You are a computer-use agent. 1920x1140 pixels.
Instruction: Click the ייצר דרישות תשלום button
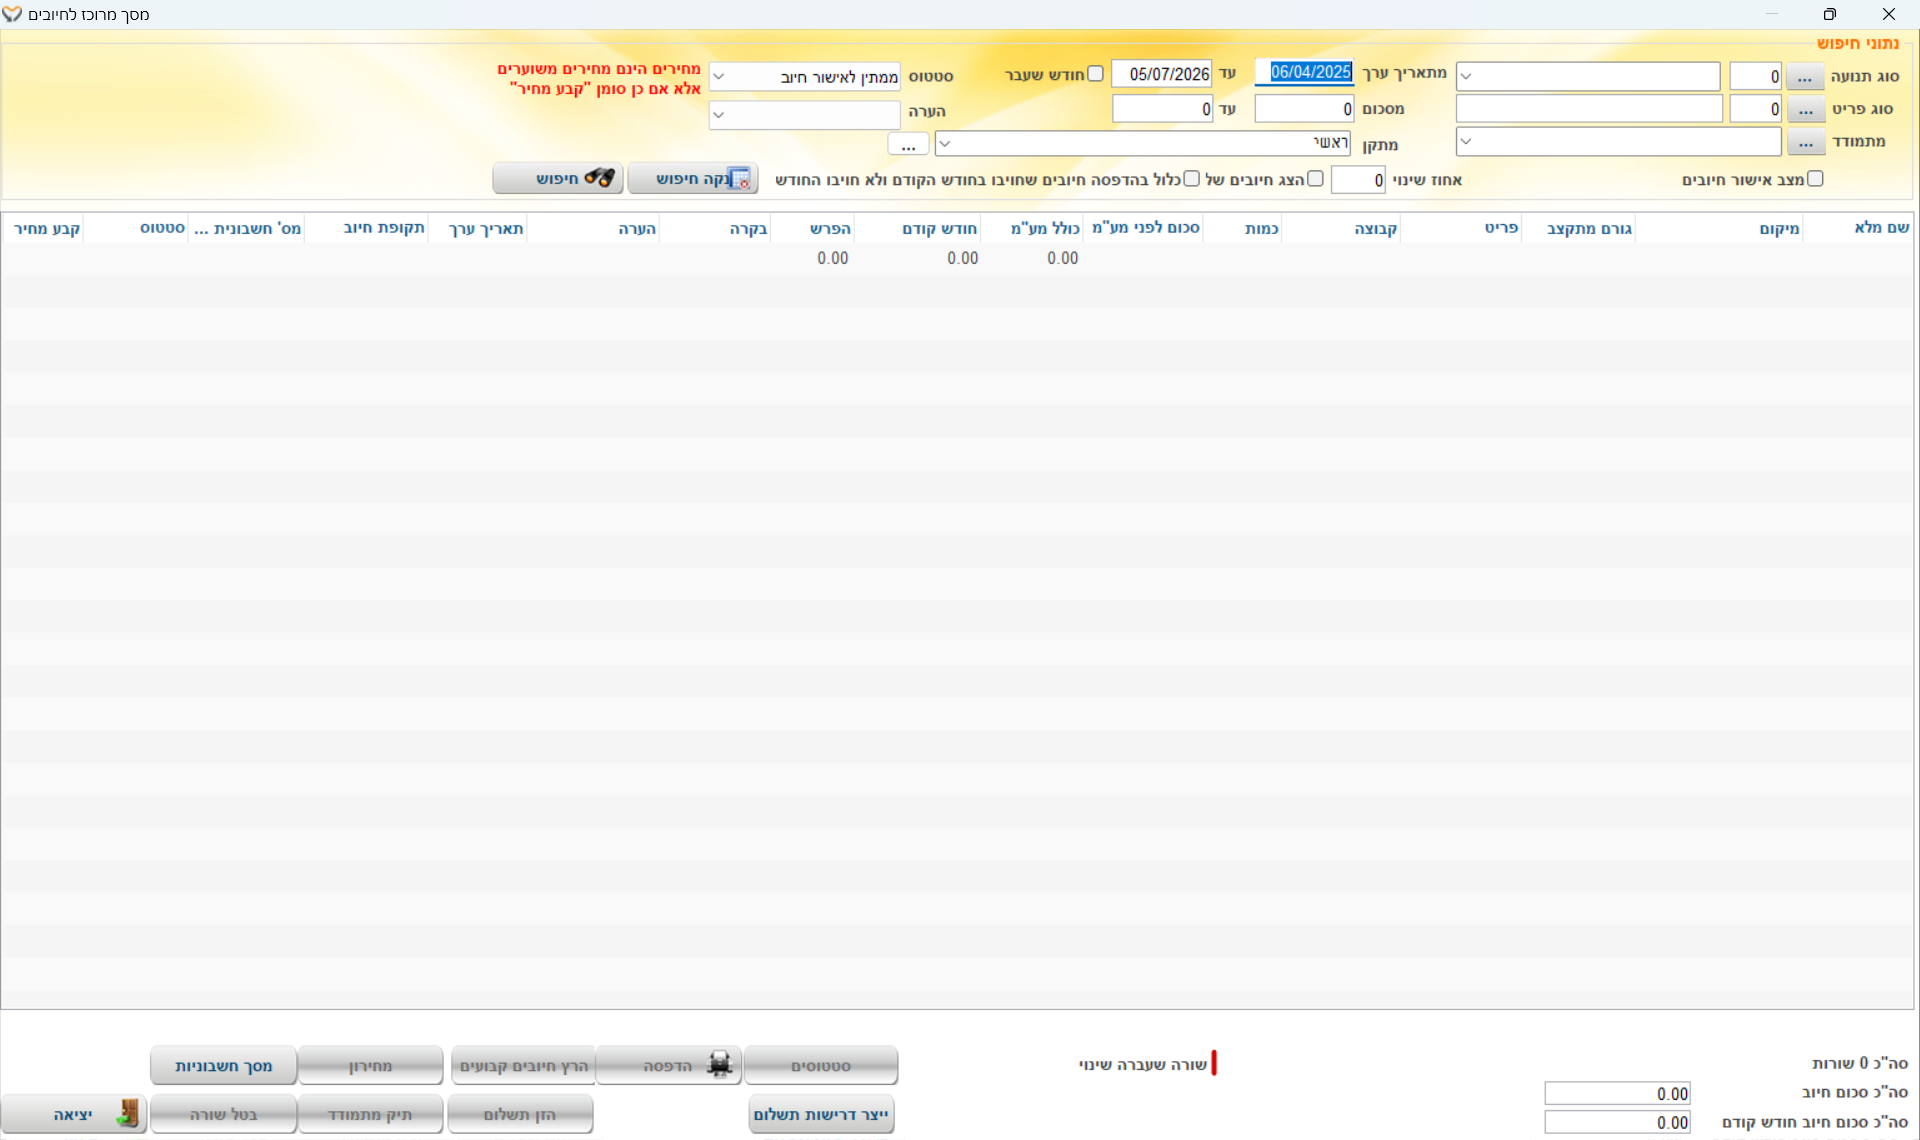pyautogui.click(x=821, y=1114)
